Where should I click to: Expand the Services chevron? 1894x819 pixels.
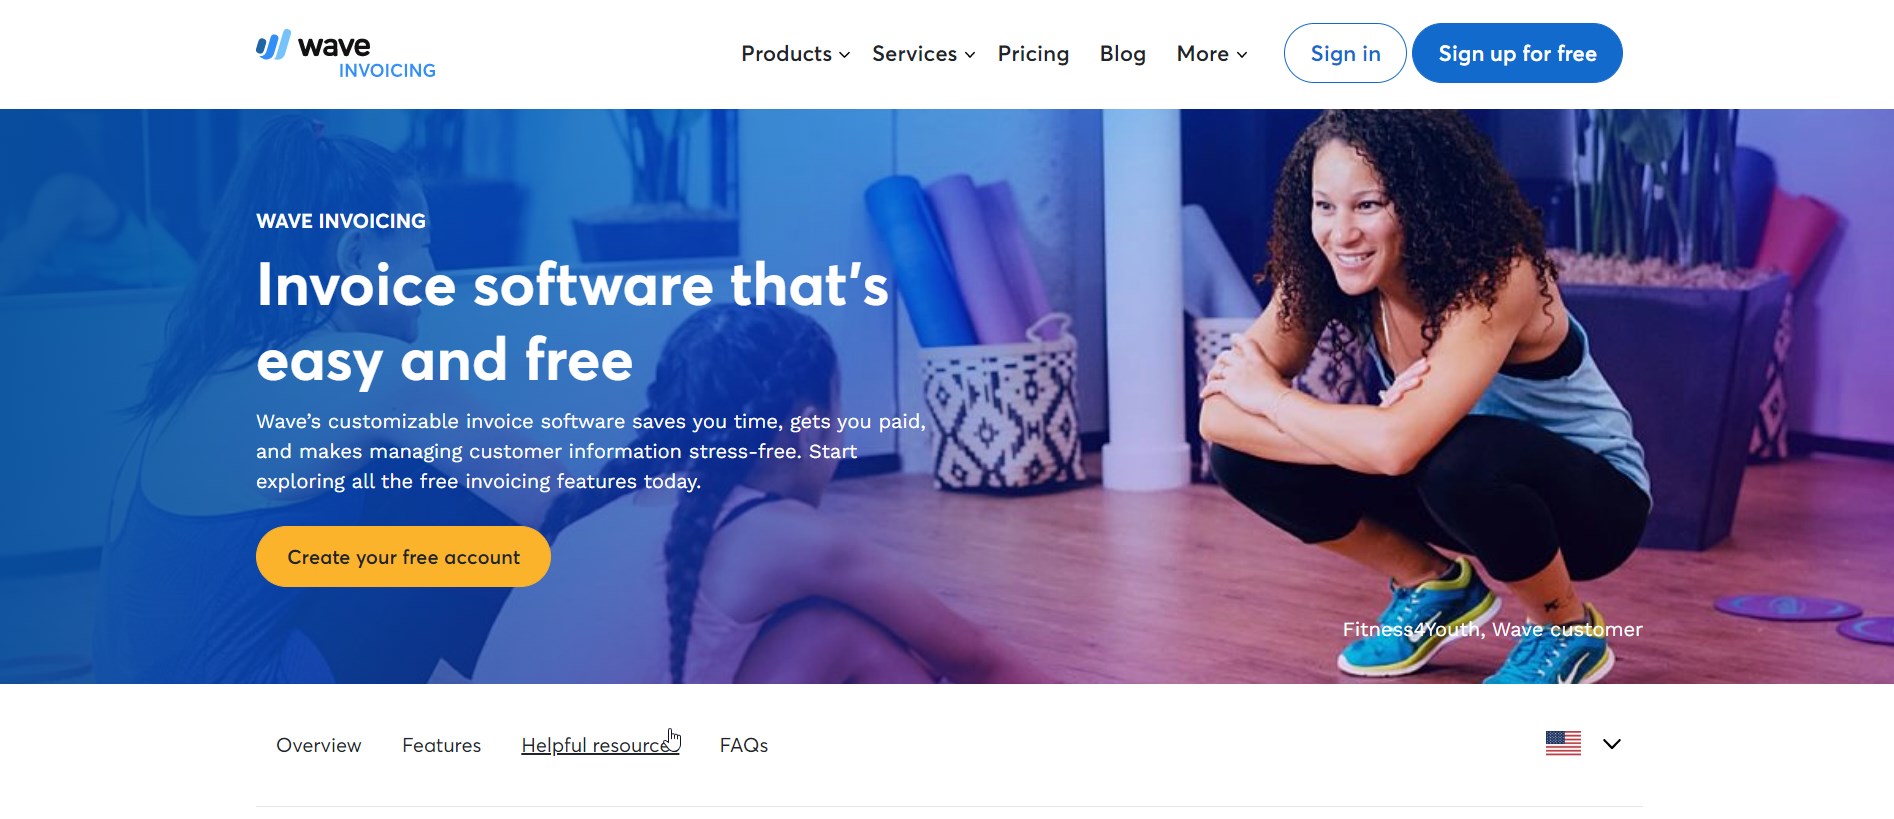click(969, 55)
